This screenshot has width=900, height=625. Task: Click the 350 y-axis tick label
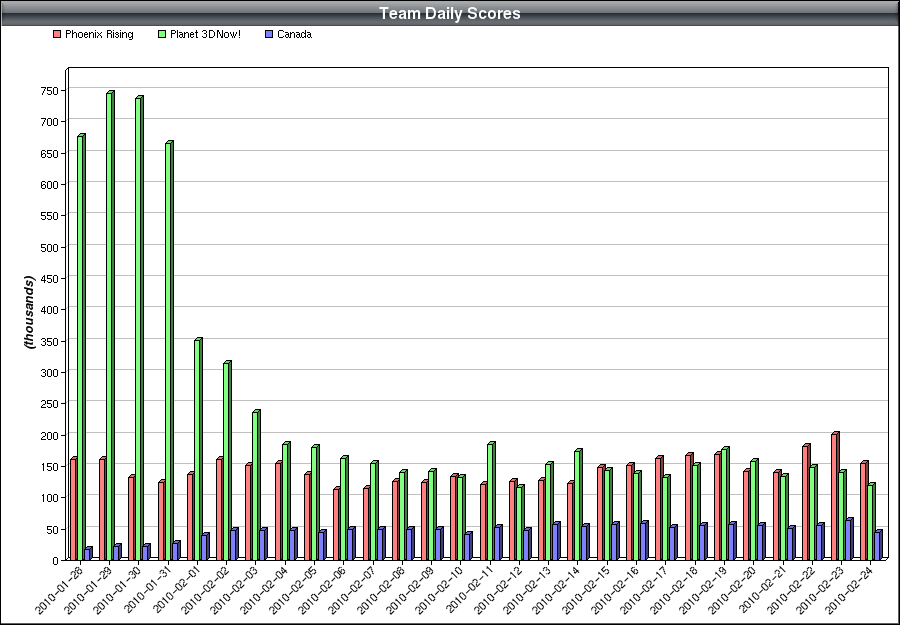coord(49,341)
